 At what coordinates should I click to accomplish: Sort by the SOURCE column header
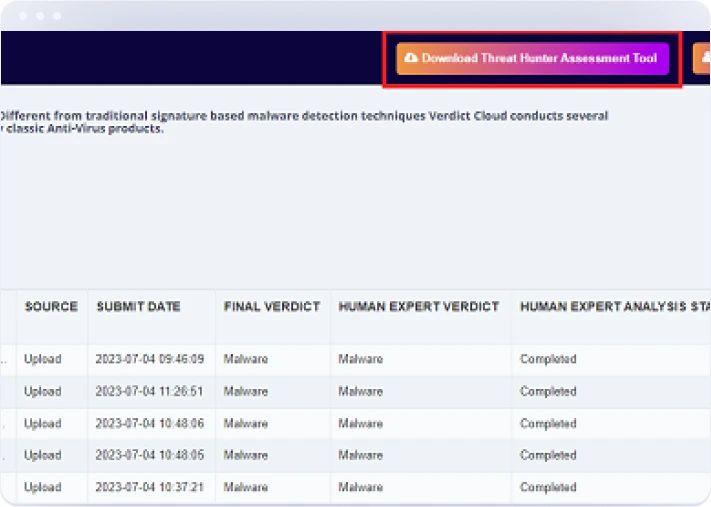pos(51,307)
